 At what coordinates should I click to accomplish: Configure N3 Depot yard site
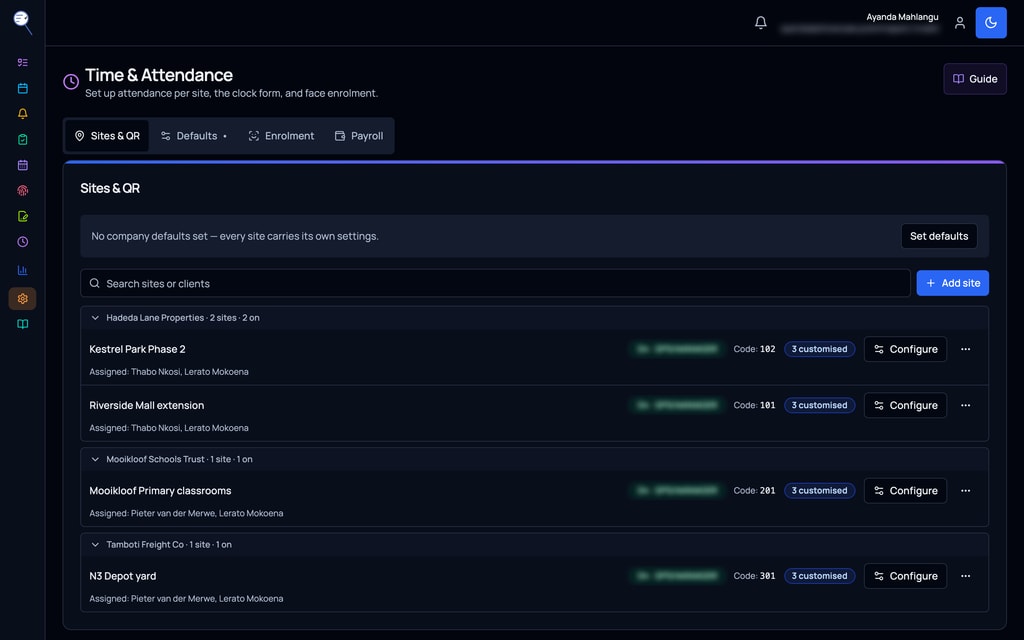[905, 576]
